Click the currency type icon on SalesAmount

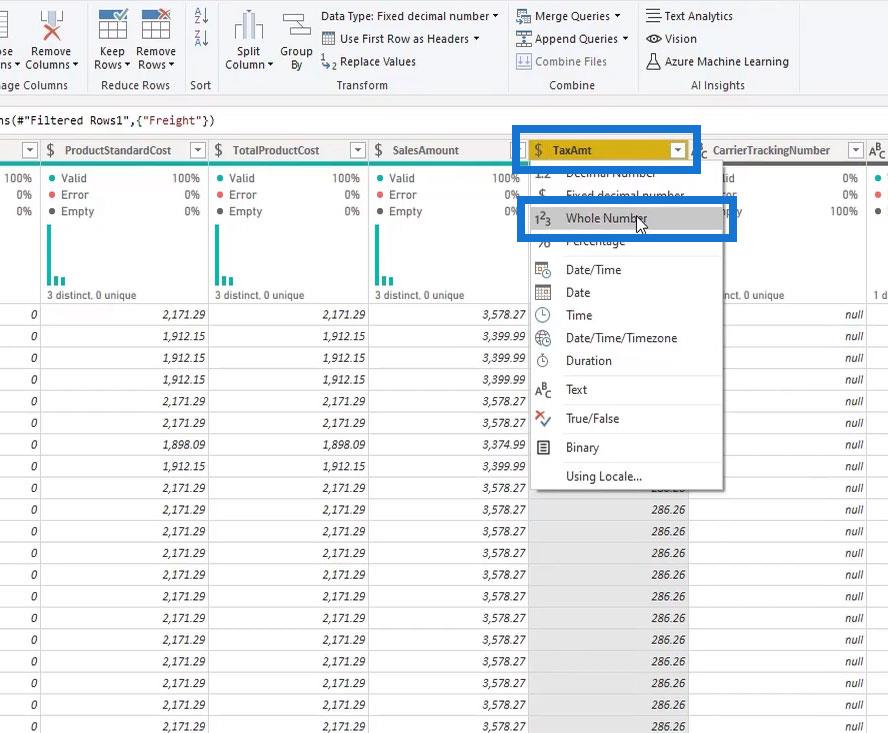[x=379, y=150]
